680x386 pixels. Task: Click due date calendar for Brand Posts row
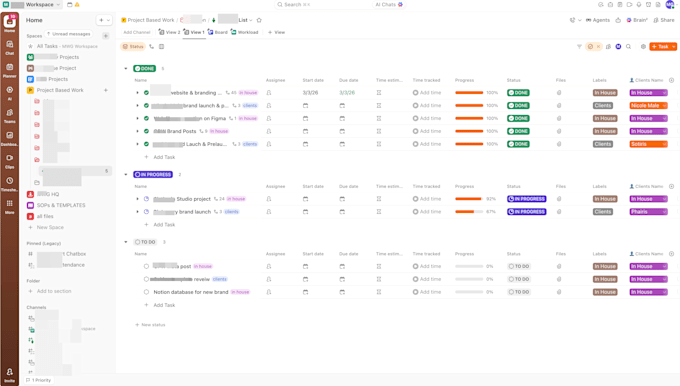[x=342, y=131]
